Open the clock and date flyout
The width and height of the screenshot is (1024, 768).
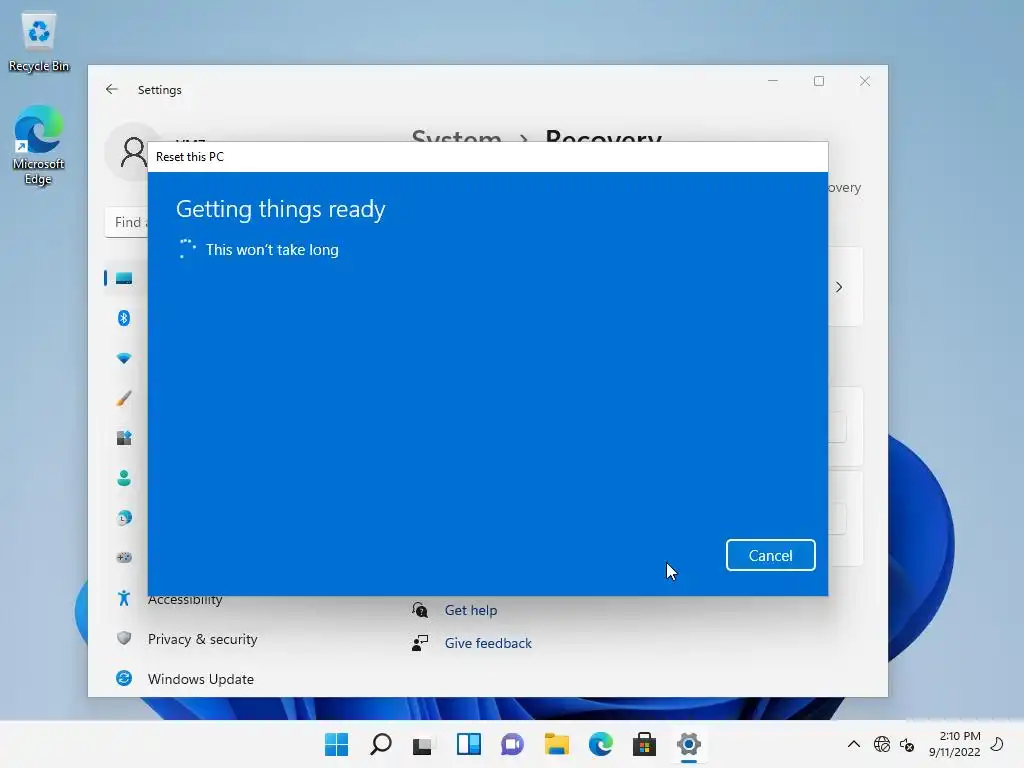(x=955, y=744)
